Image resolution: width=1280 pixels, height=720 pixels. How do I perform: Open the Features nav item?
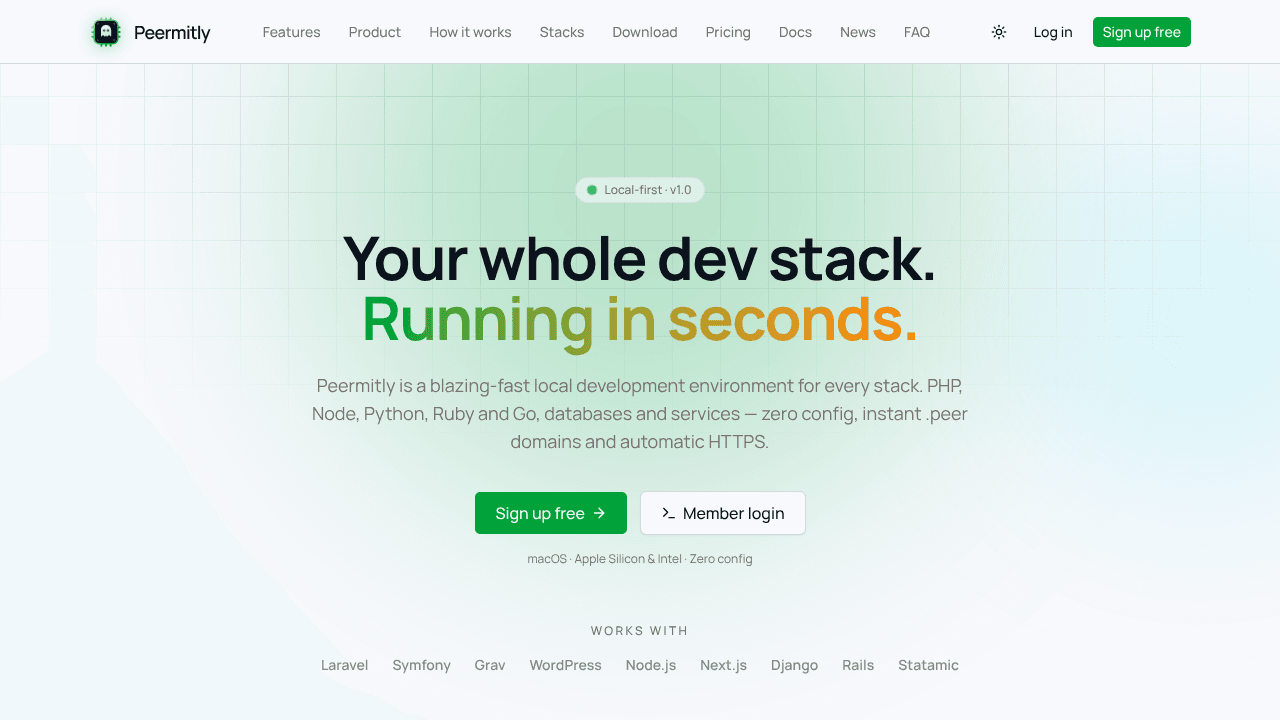[x=291, y=32]
